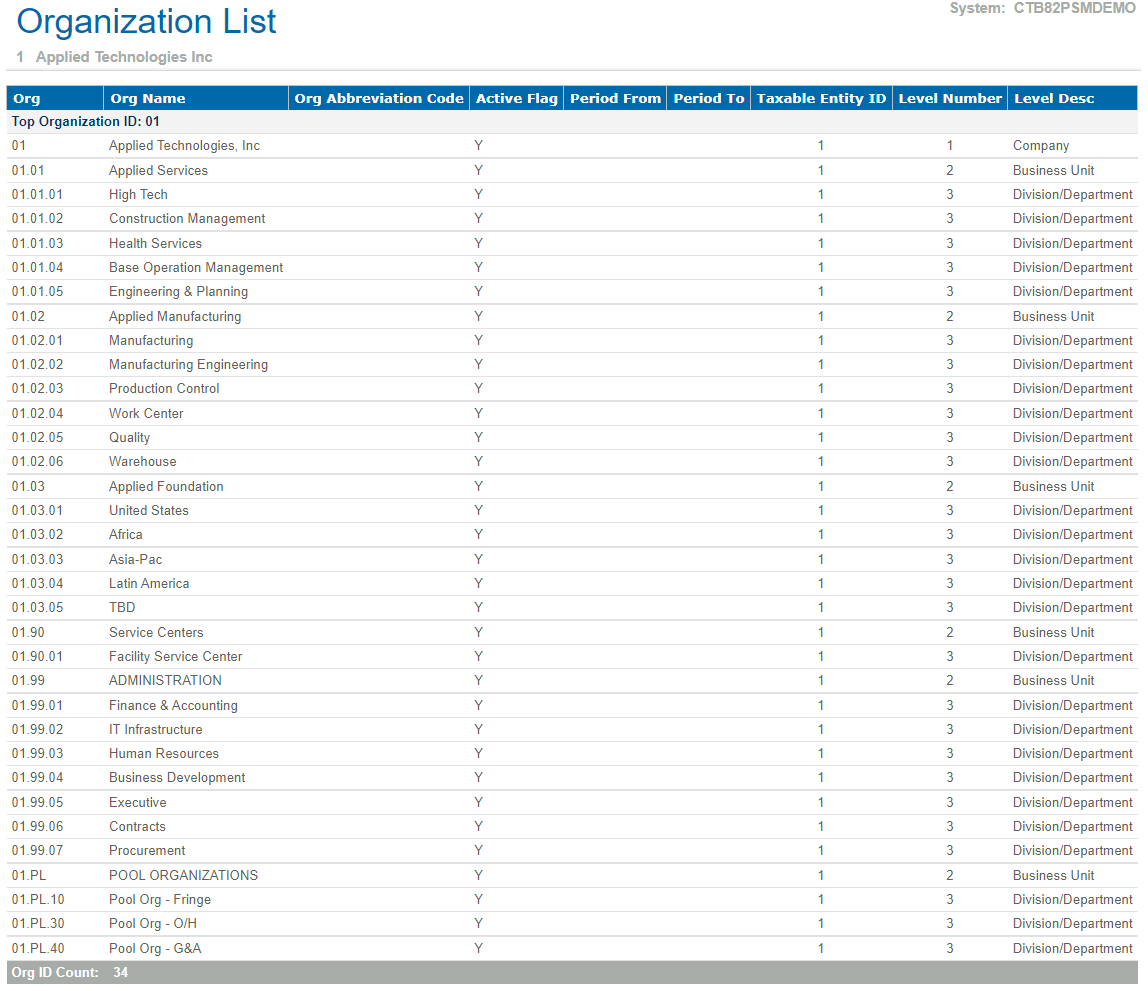Click the Org column header
The image size is (1148, 991).
click(x=27, y=98)
